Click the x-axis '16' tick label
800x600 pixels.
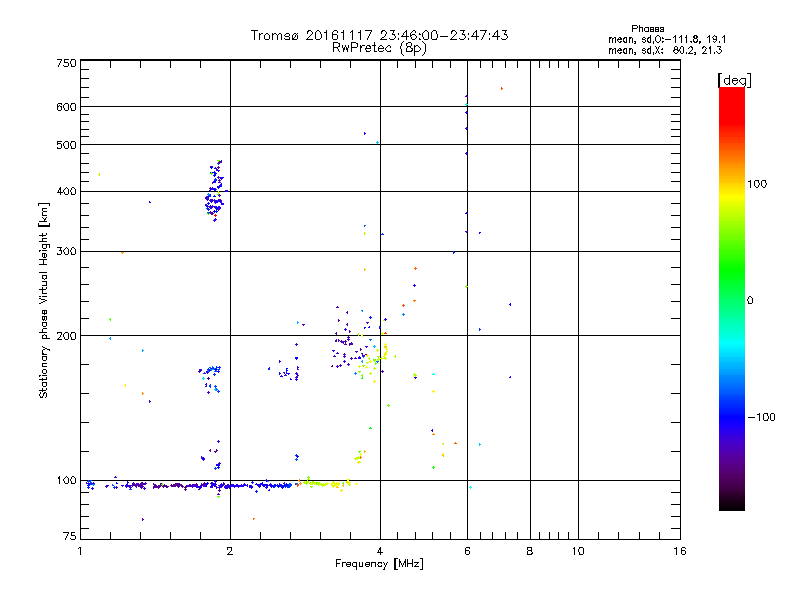point(680,551)
